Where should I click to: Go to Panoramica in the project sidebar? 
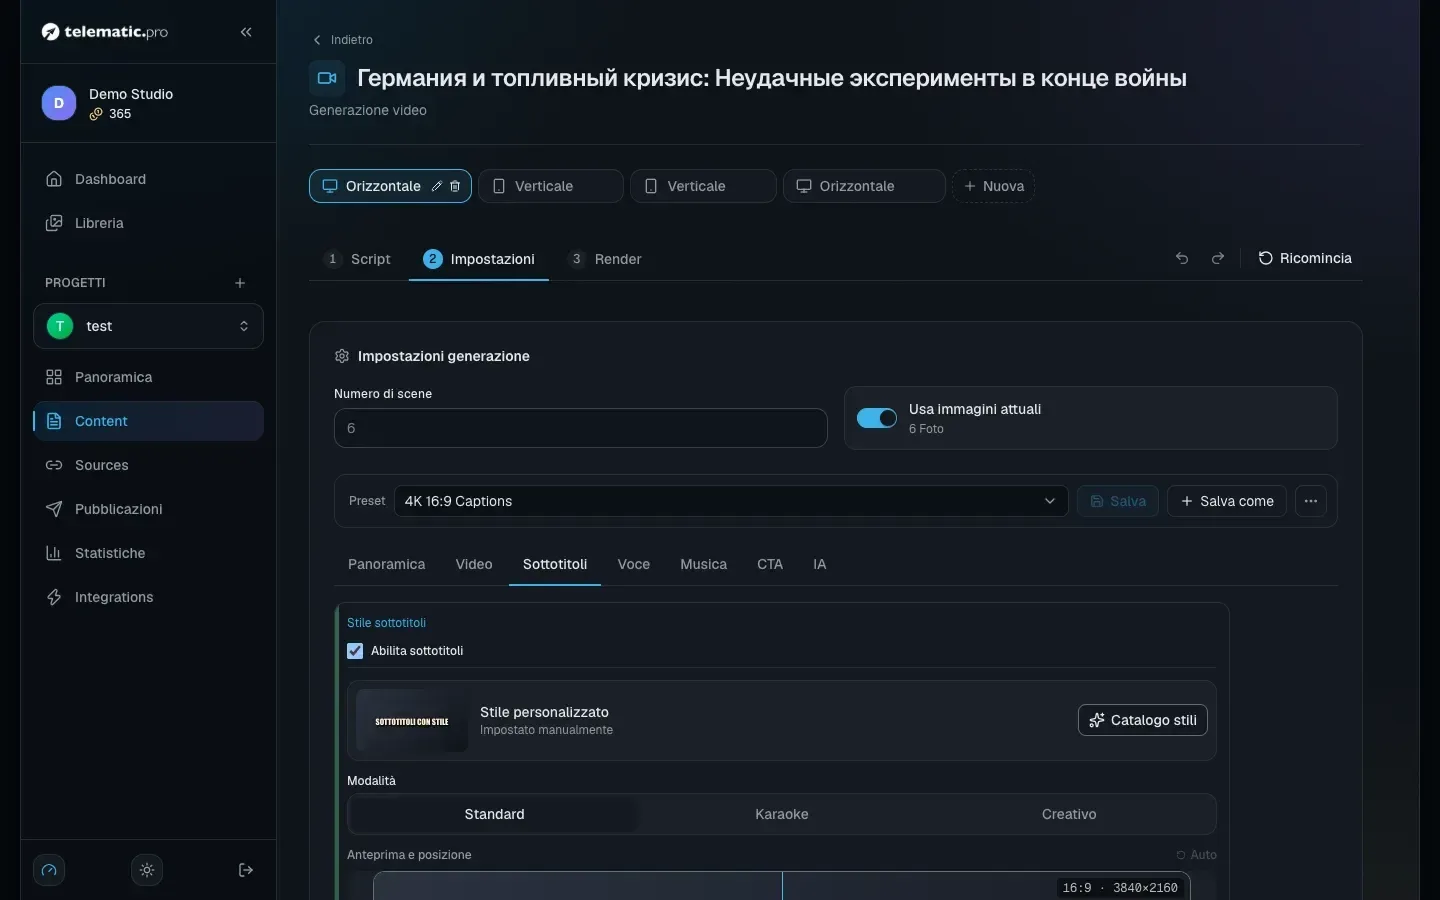tap(148, 377)
